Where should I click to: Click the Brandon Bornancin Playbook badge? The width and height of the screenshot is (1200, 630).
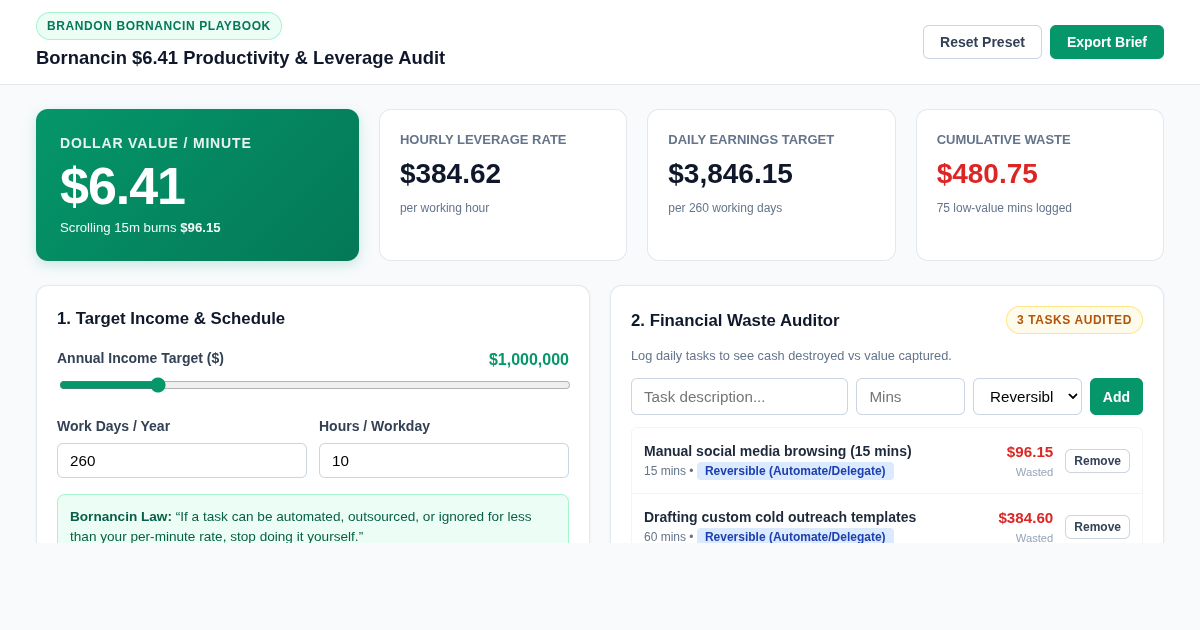coord(159,26)
